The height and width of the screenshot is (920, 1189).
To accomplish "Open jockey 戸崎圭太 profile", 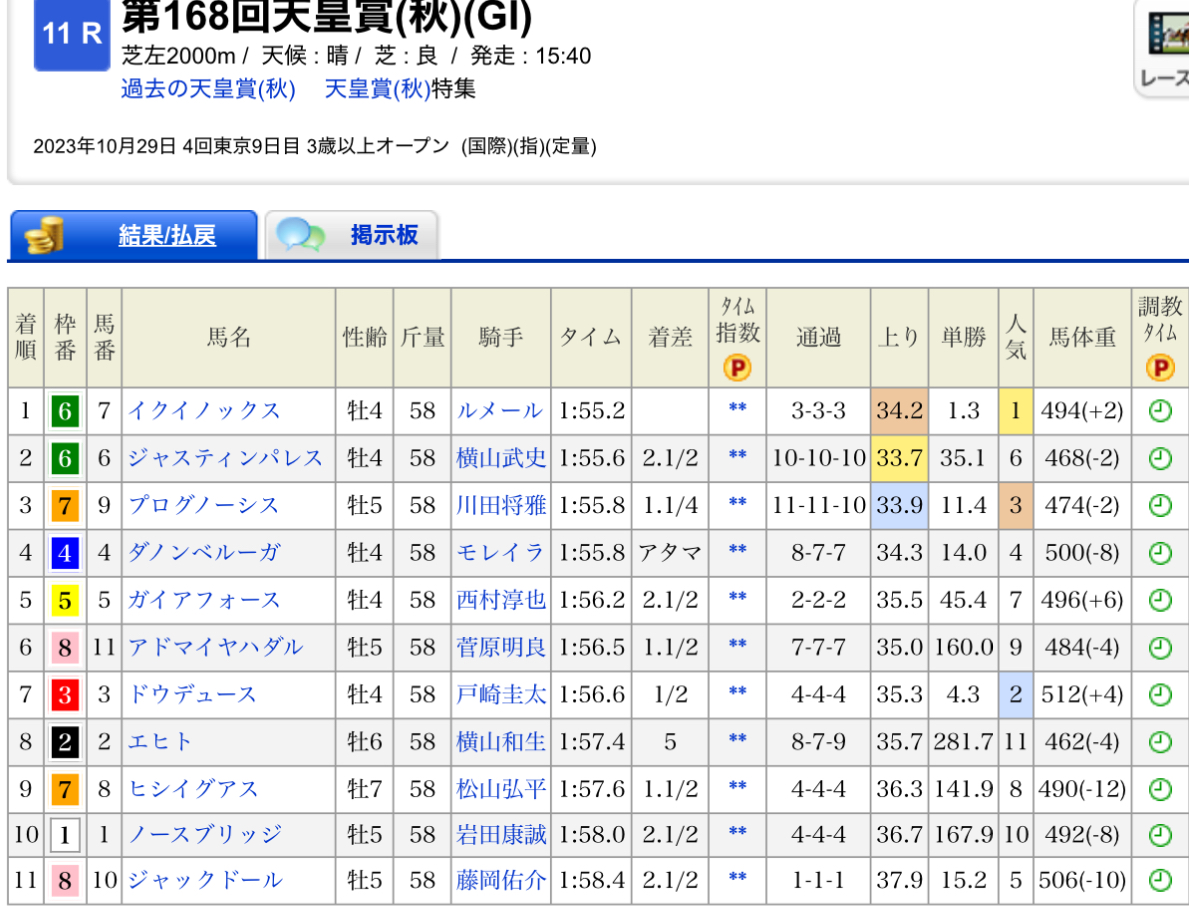I will click(x=501, y=694).
